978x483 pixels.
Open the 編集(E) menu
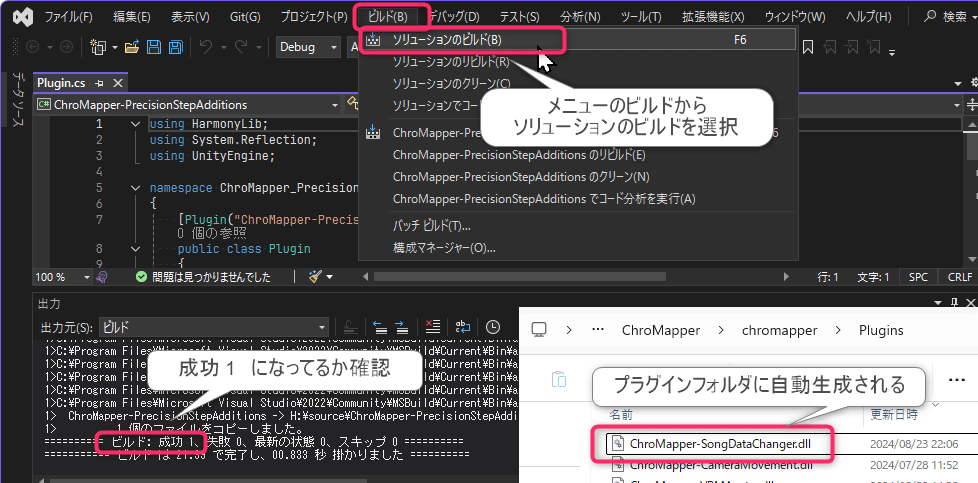point(132,17)
